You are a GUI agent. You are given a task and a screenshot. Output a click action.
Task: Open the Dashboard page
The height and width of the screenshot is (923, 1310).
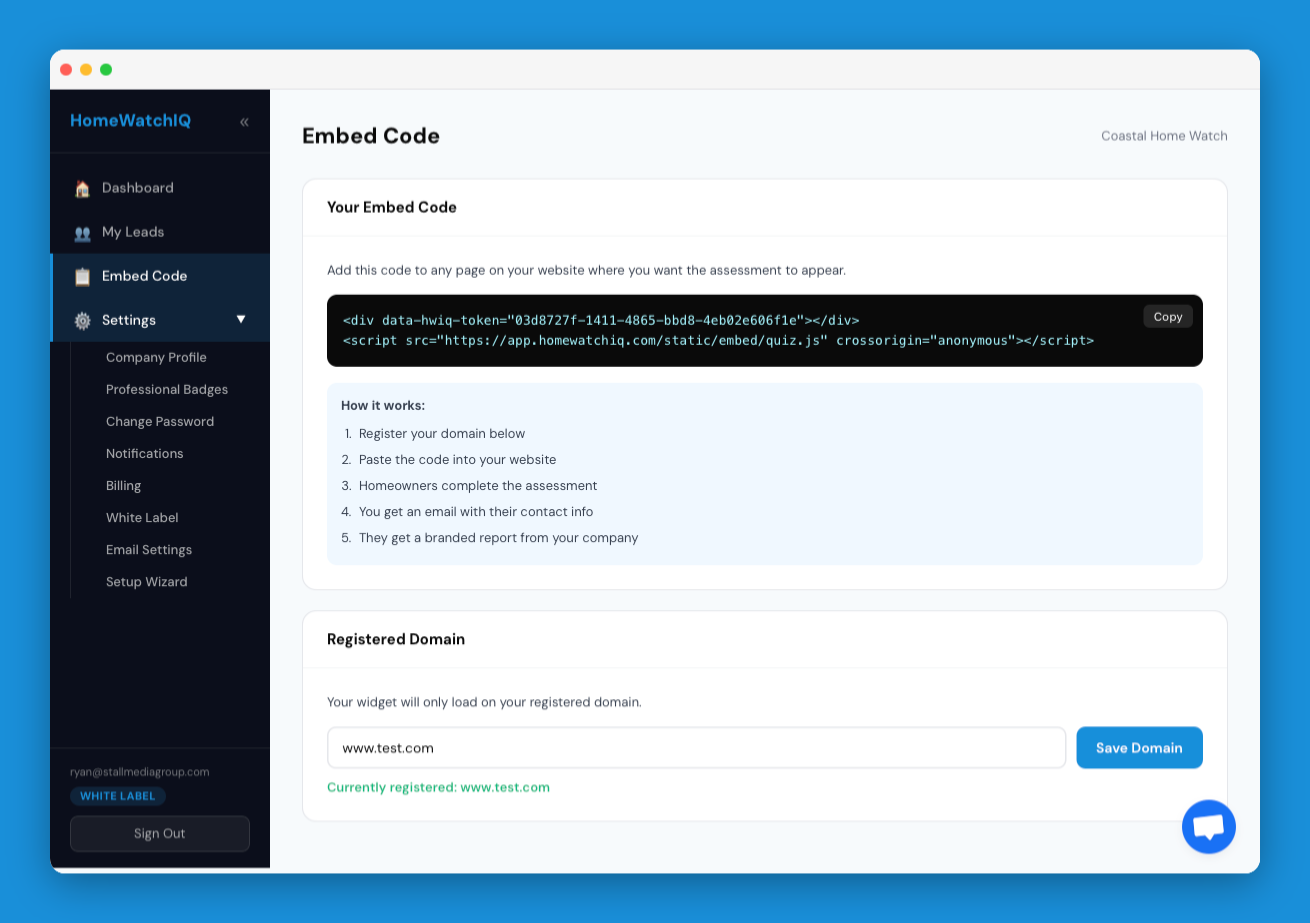pyautogui.click(x=160, y=188)
